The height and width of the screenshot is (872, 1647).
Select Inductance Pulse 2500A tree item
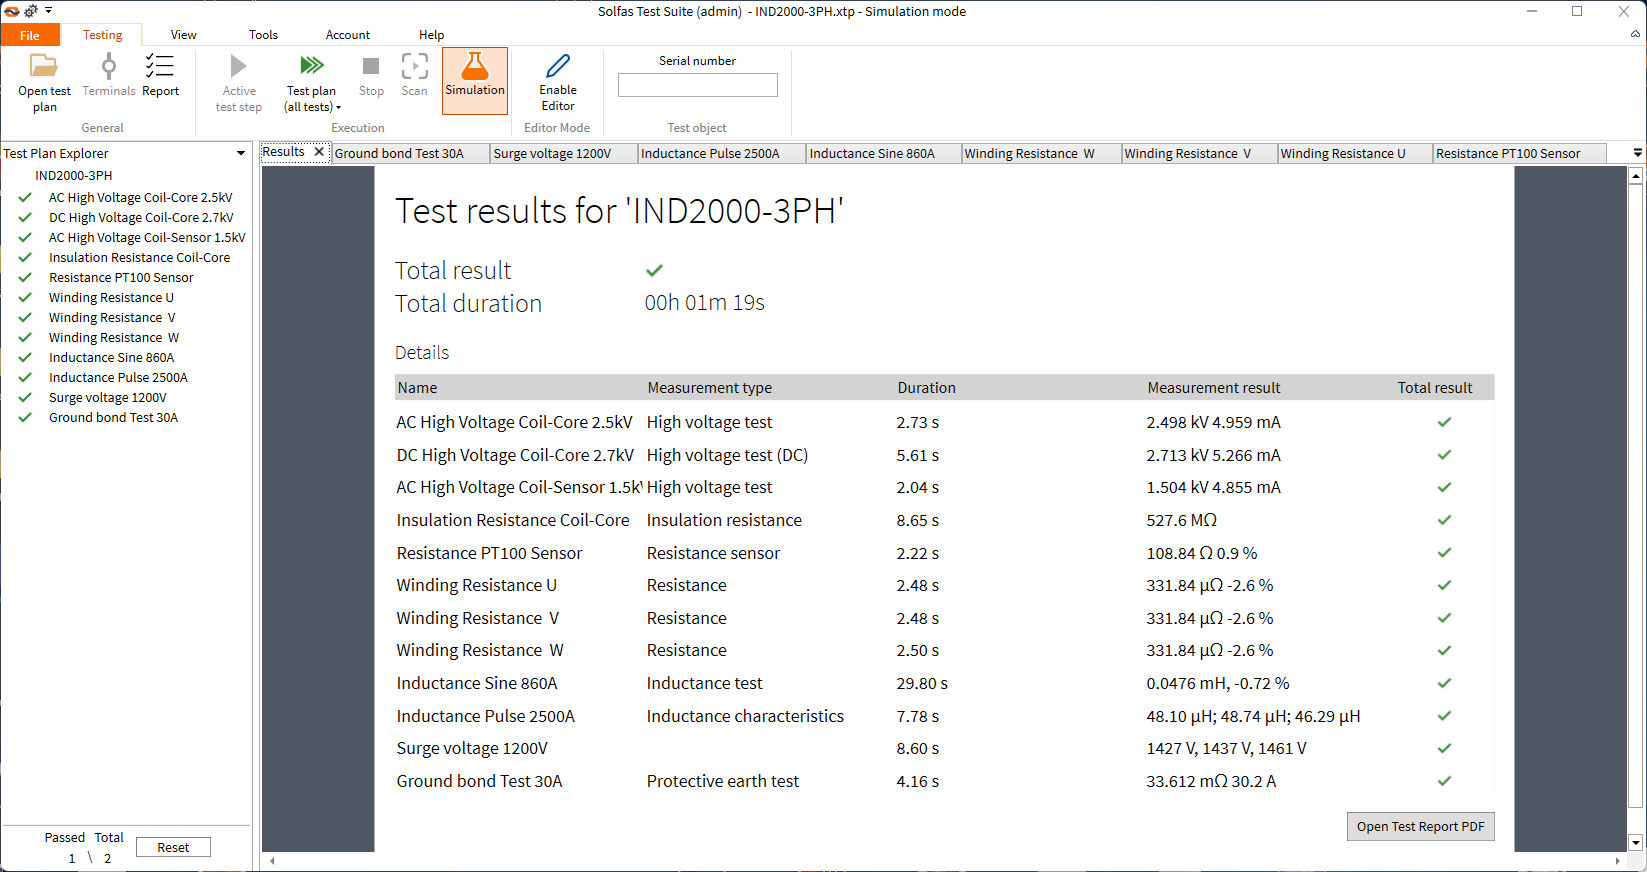click(118, 377)
